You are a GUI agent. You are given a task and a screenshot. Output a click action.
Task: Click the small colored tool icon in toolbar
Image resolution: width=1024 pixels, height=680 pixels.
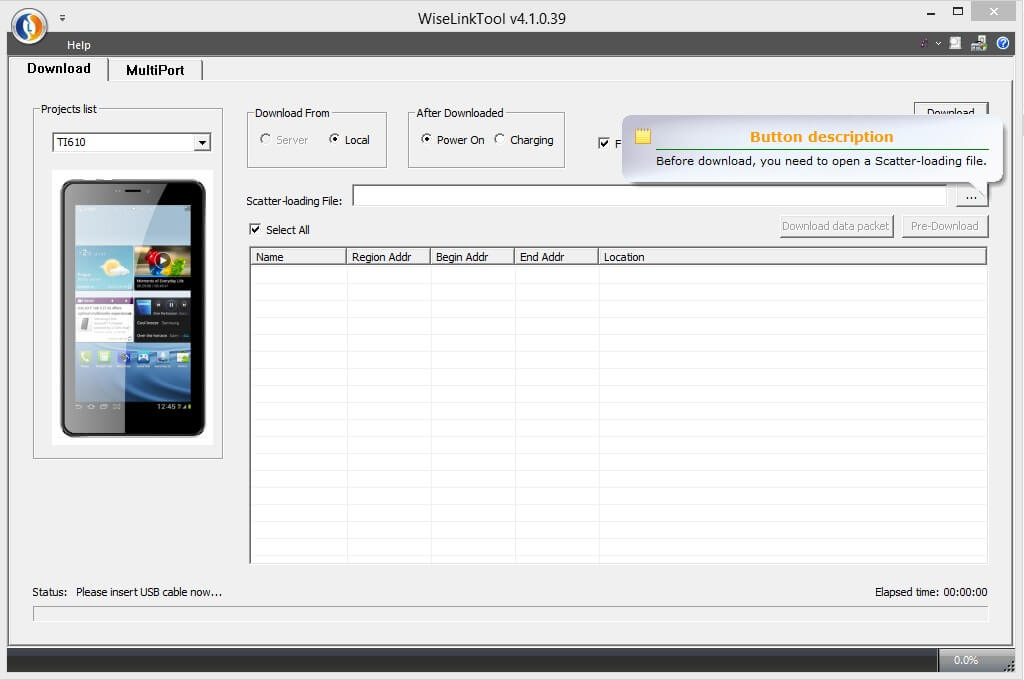[x=923, y=43]
